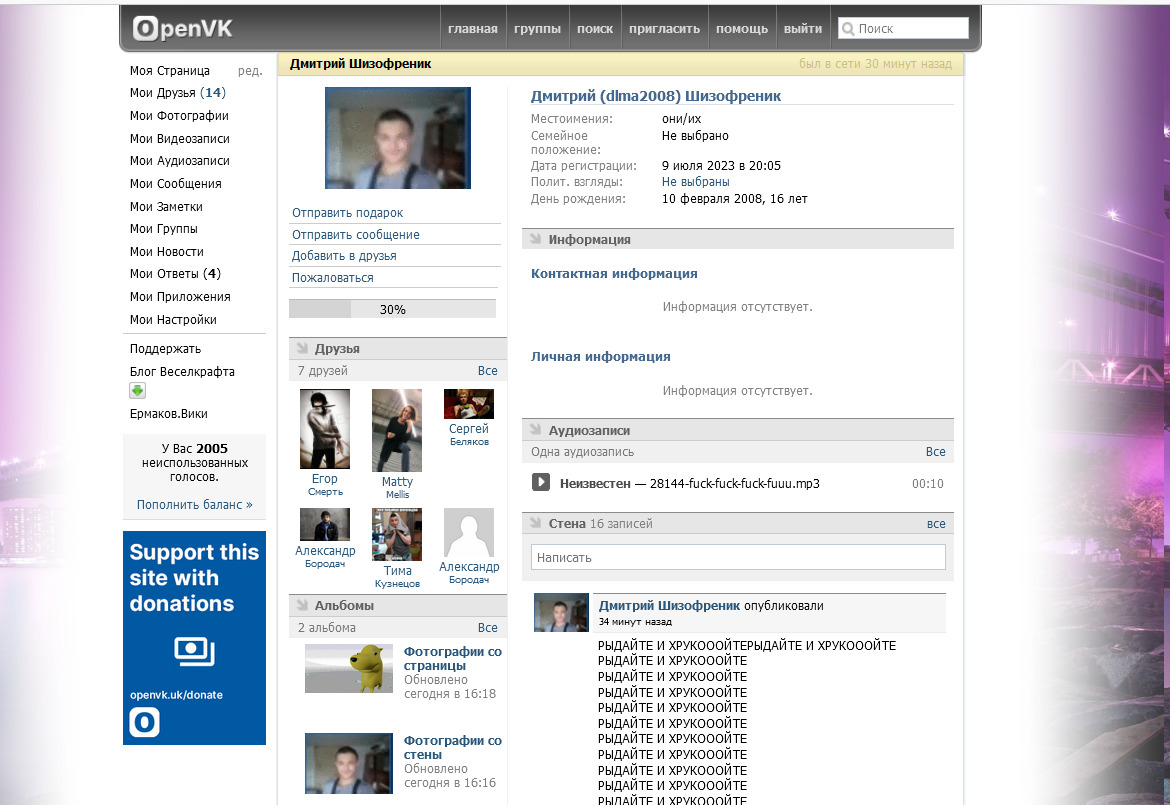Image resolution: width=1170 pixels, height=805 pixels.
Task: Open the помощь menu item
Action: [742, 28]
